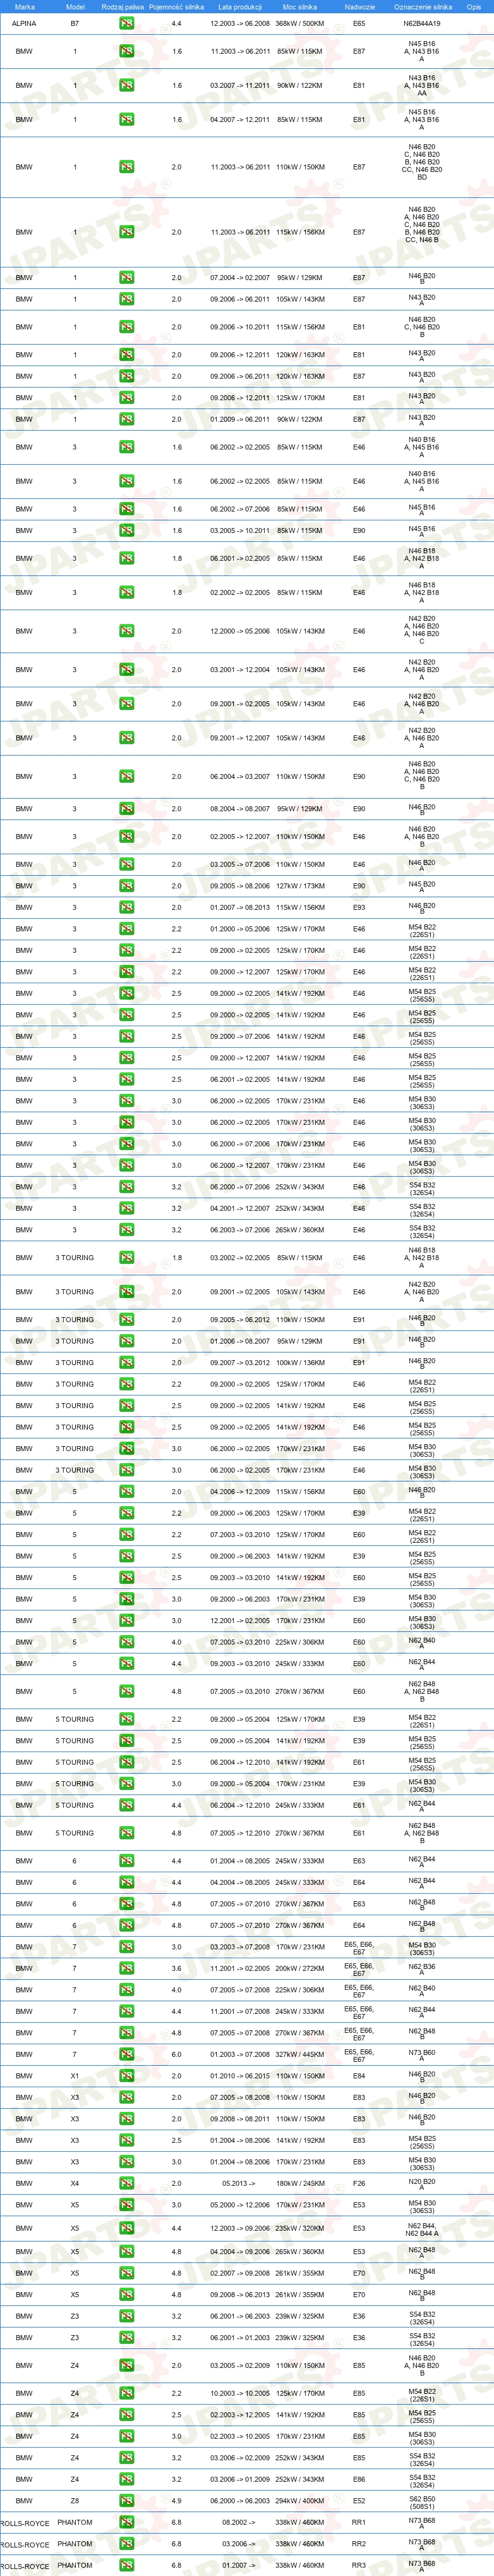Viewport: 494px width, 2576px height.
Task: Select the RR3 body cell
Action: coord(359,2565)
